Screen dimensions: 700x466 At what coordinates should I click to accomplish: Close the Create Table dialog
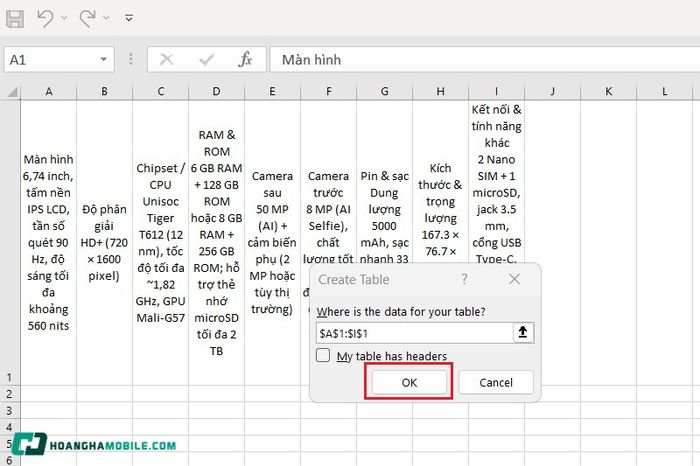pyautogui.click(x=514, y=279)
